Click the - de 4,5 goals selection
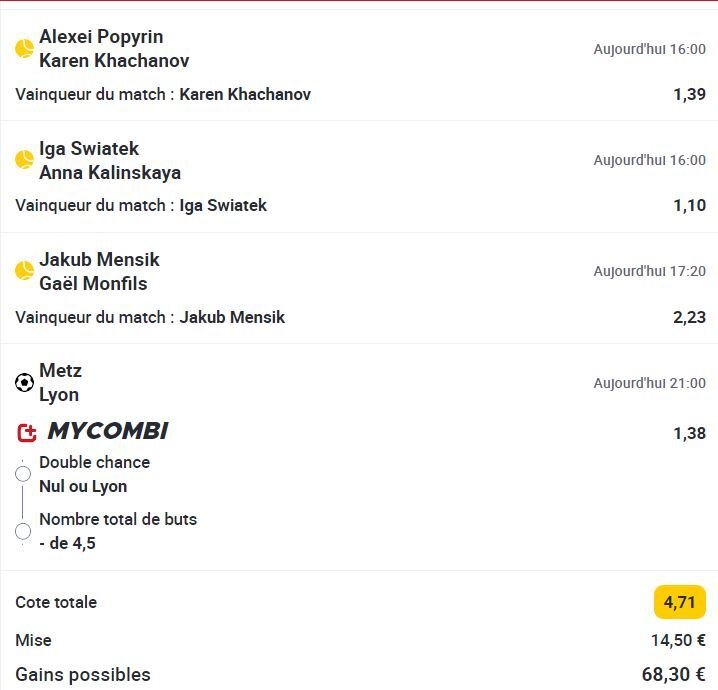This screenshot has width=718, height=690. 67,543
